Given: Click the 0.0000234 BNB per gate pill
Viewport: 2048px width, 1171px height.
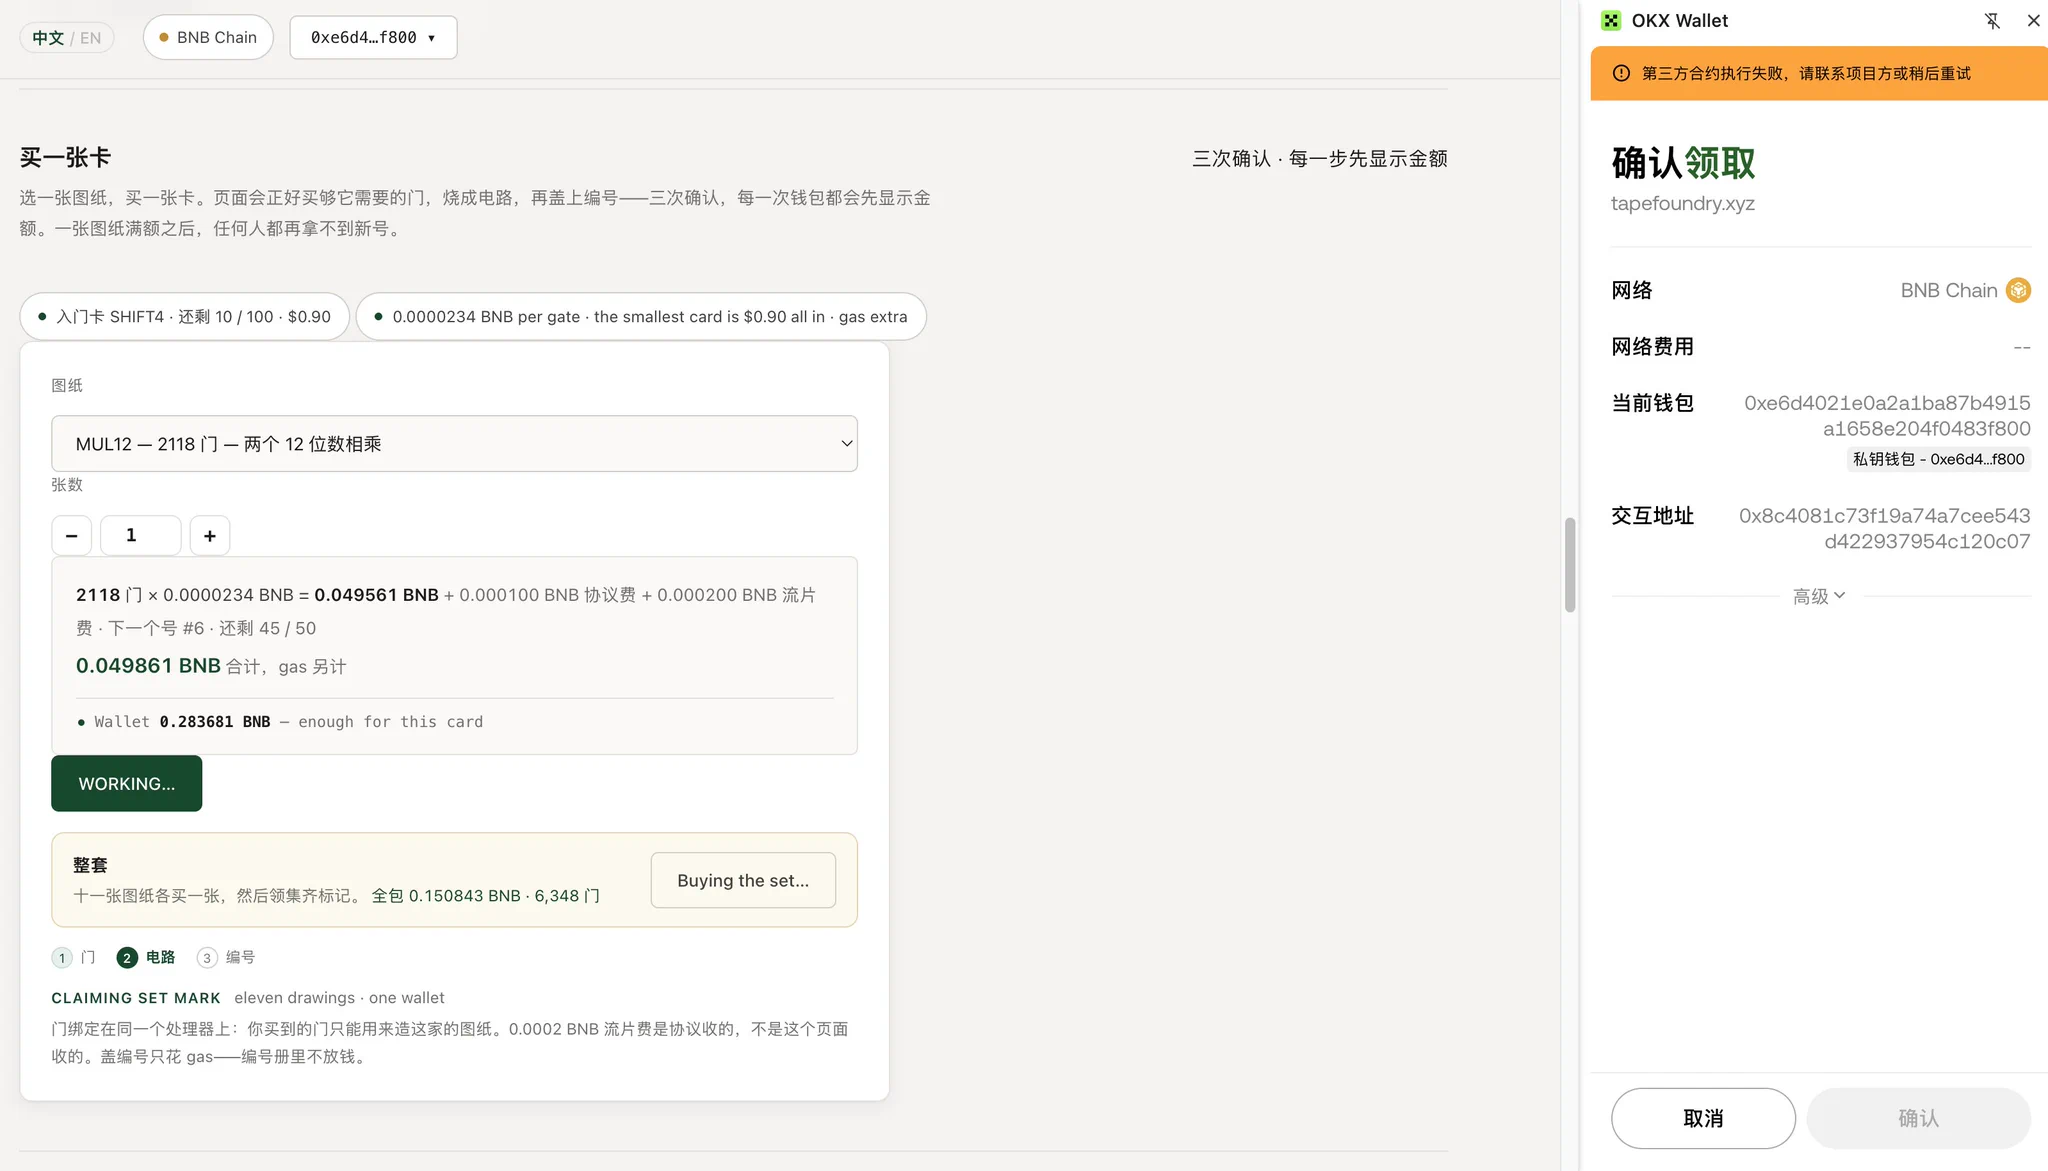Looking at the screenshot, I should pyautogui.click(x=641, y=316).
